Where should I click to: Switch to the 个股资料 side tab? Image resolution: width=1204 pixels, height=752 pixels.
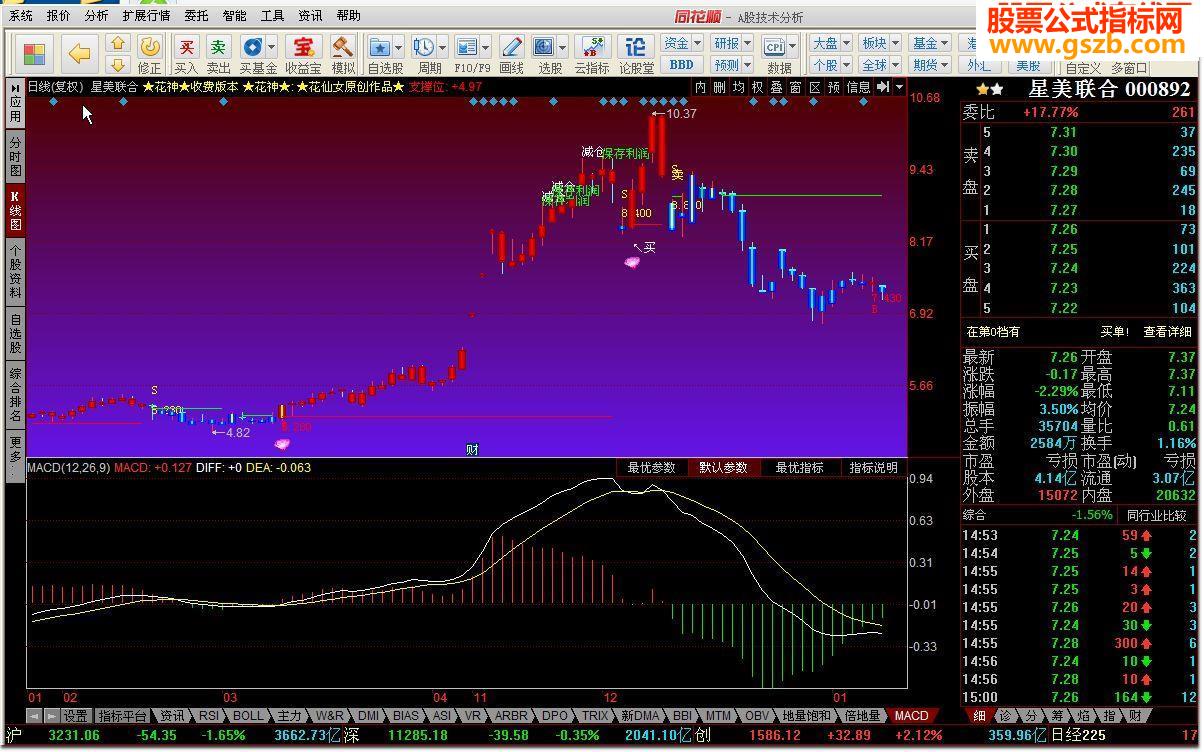(x=15, y=271)
